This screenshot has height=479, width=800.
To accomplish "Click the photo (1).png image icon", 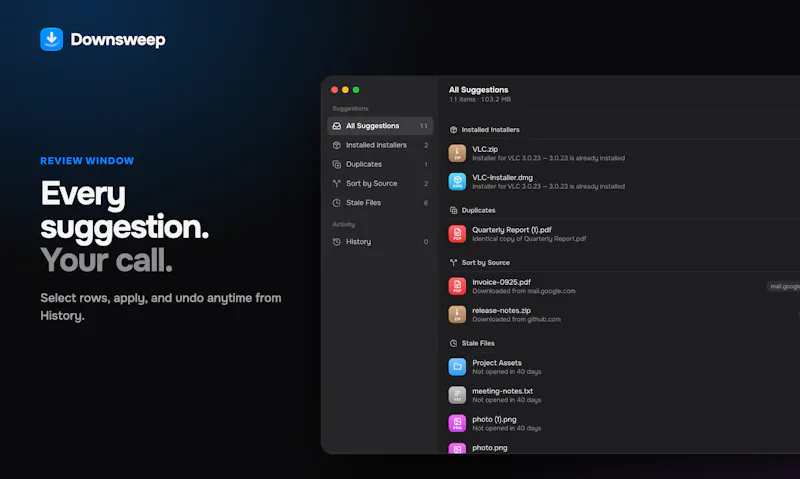I will tap(457, 423).
